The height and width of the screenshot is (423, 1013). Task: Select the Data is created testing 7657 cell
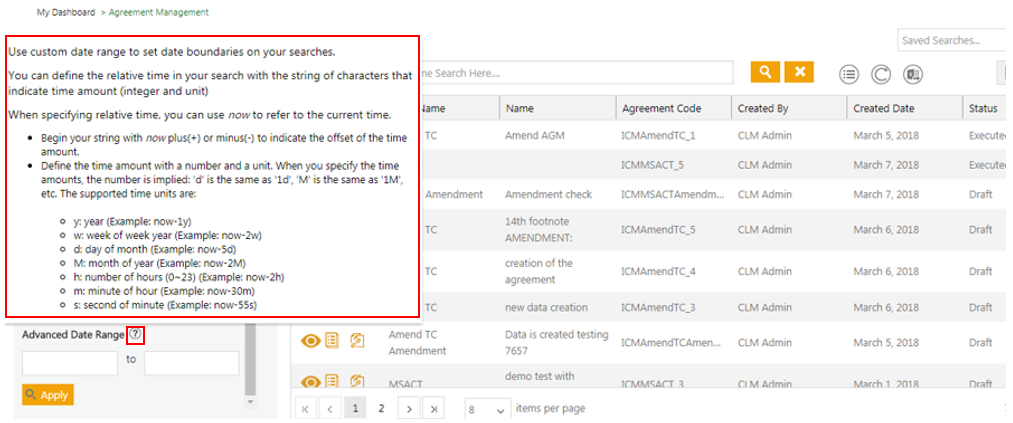click(x=557, y=342)
